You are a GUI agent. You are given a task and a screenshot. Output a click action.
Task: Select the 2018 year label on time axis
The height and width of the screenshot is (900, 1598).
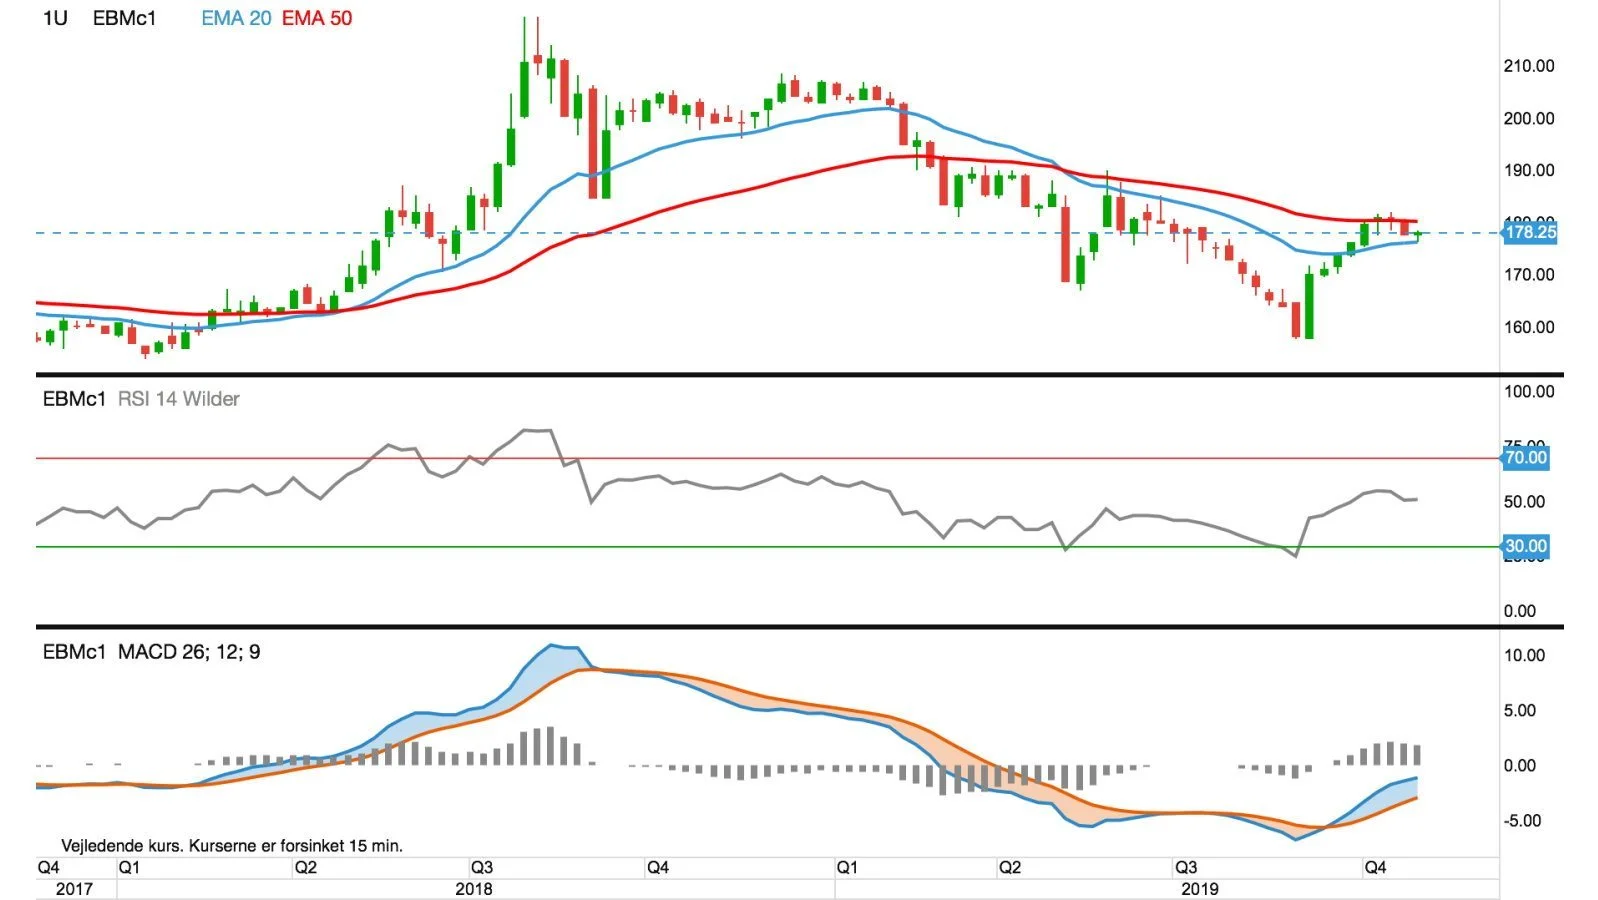coord(474,889)
